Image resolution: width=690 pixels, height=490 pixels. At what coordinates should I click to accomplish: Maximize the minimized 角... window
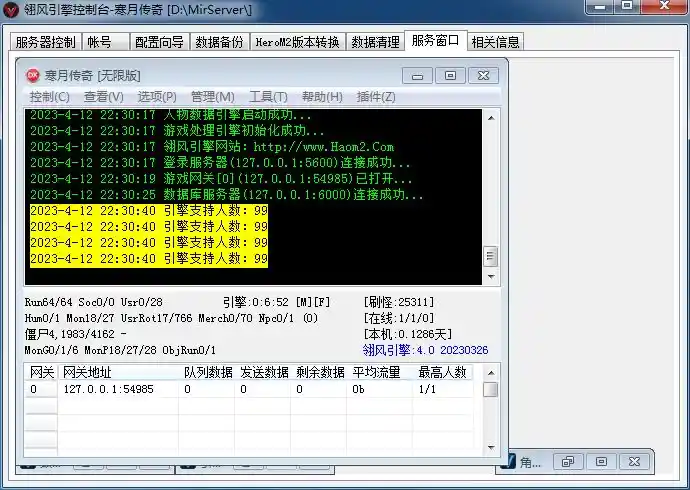coord(601,461)
